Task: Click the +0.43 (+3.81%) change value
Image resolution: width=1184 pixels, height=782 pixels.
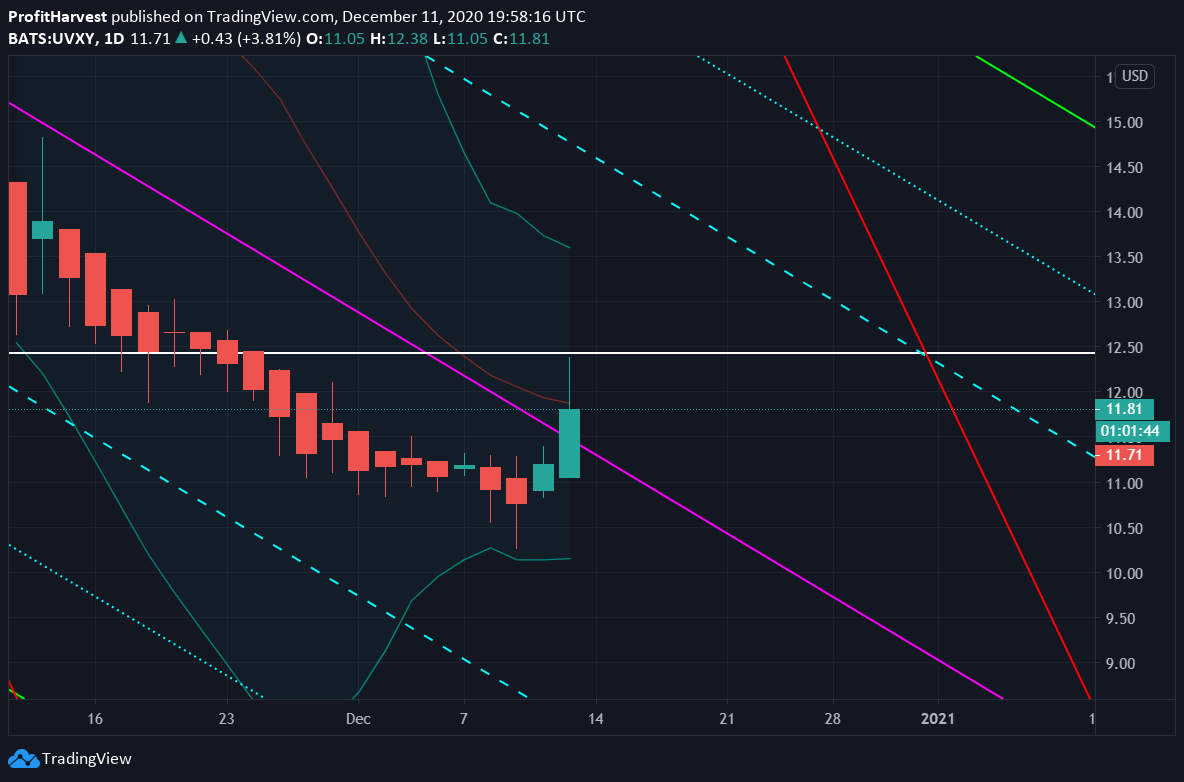Action: point(246,38)
